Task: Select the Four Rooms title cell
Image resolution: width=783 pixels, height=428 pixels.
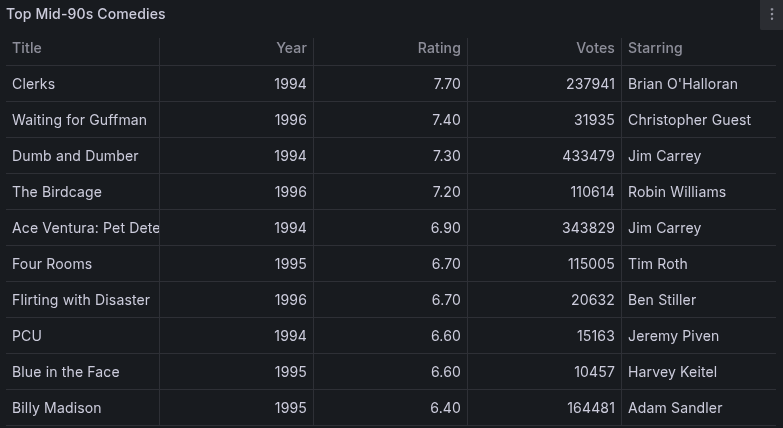Action: coord(82,264)
